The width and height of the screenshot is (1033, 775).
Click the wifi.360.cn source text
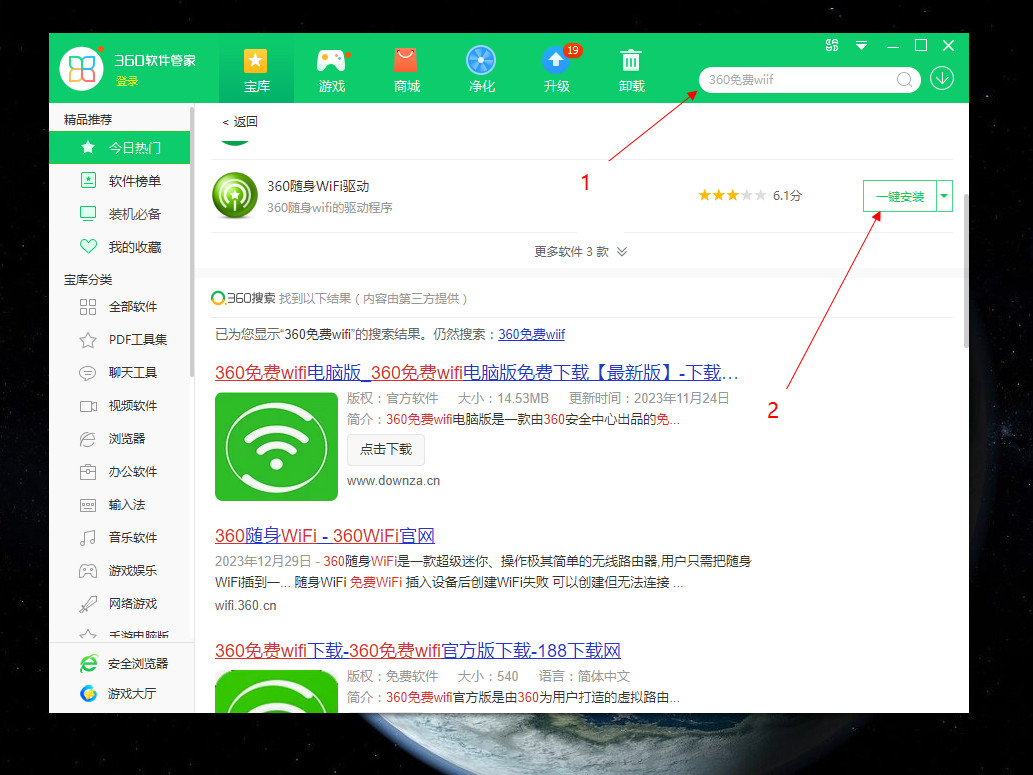[246, 606]
